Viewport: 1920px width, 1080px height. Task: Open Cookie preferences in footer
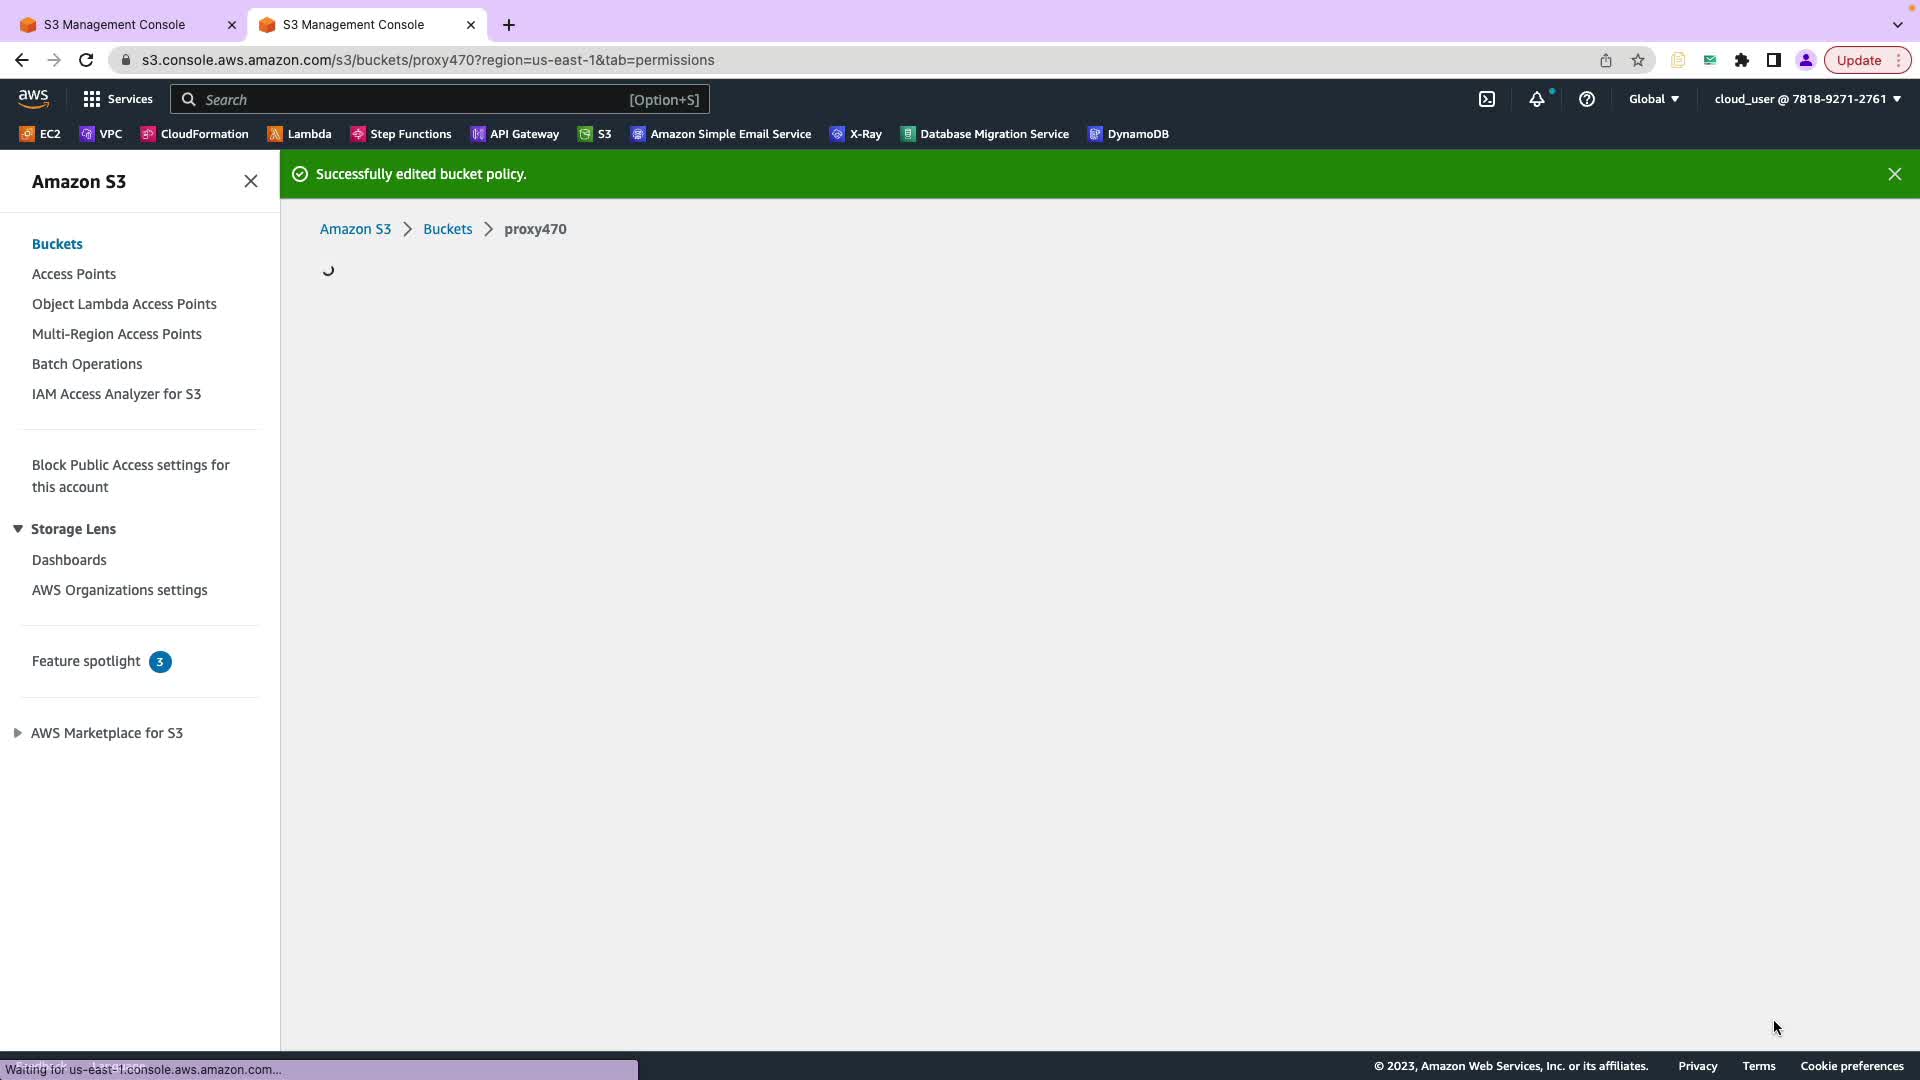1851,1066
